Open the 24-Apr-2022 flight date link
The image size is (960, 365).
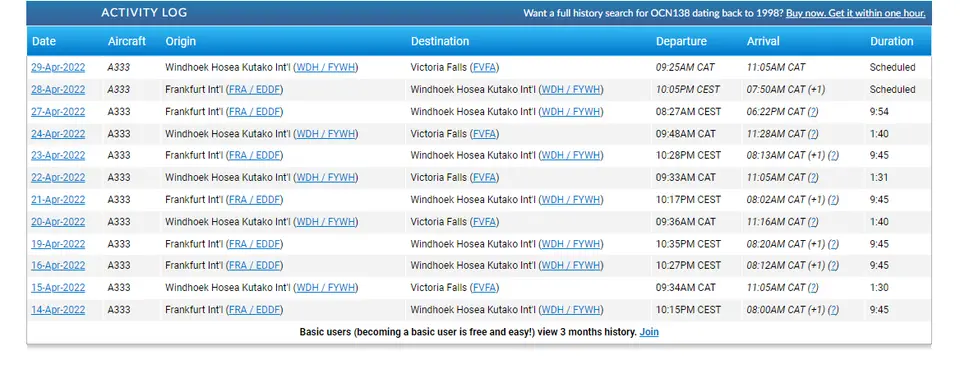[58, 134]
